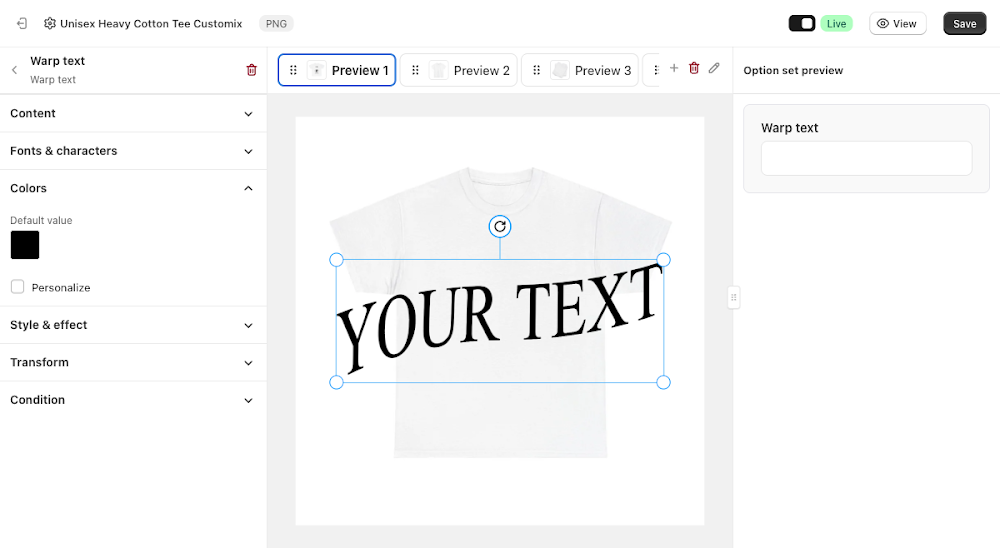The image size is (1000, 548).
Task: Delete the preview using red trash icon
Action: click(694, 68)
